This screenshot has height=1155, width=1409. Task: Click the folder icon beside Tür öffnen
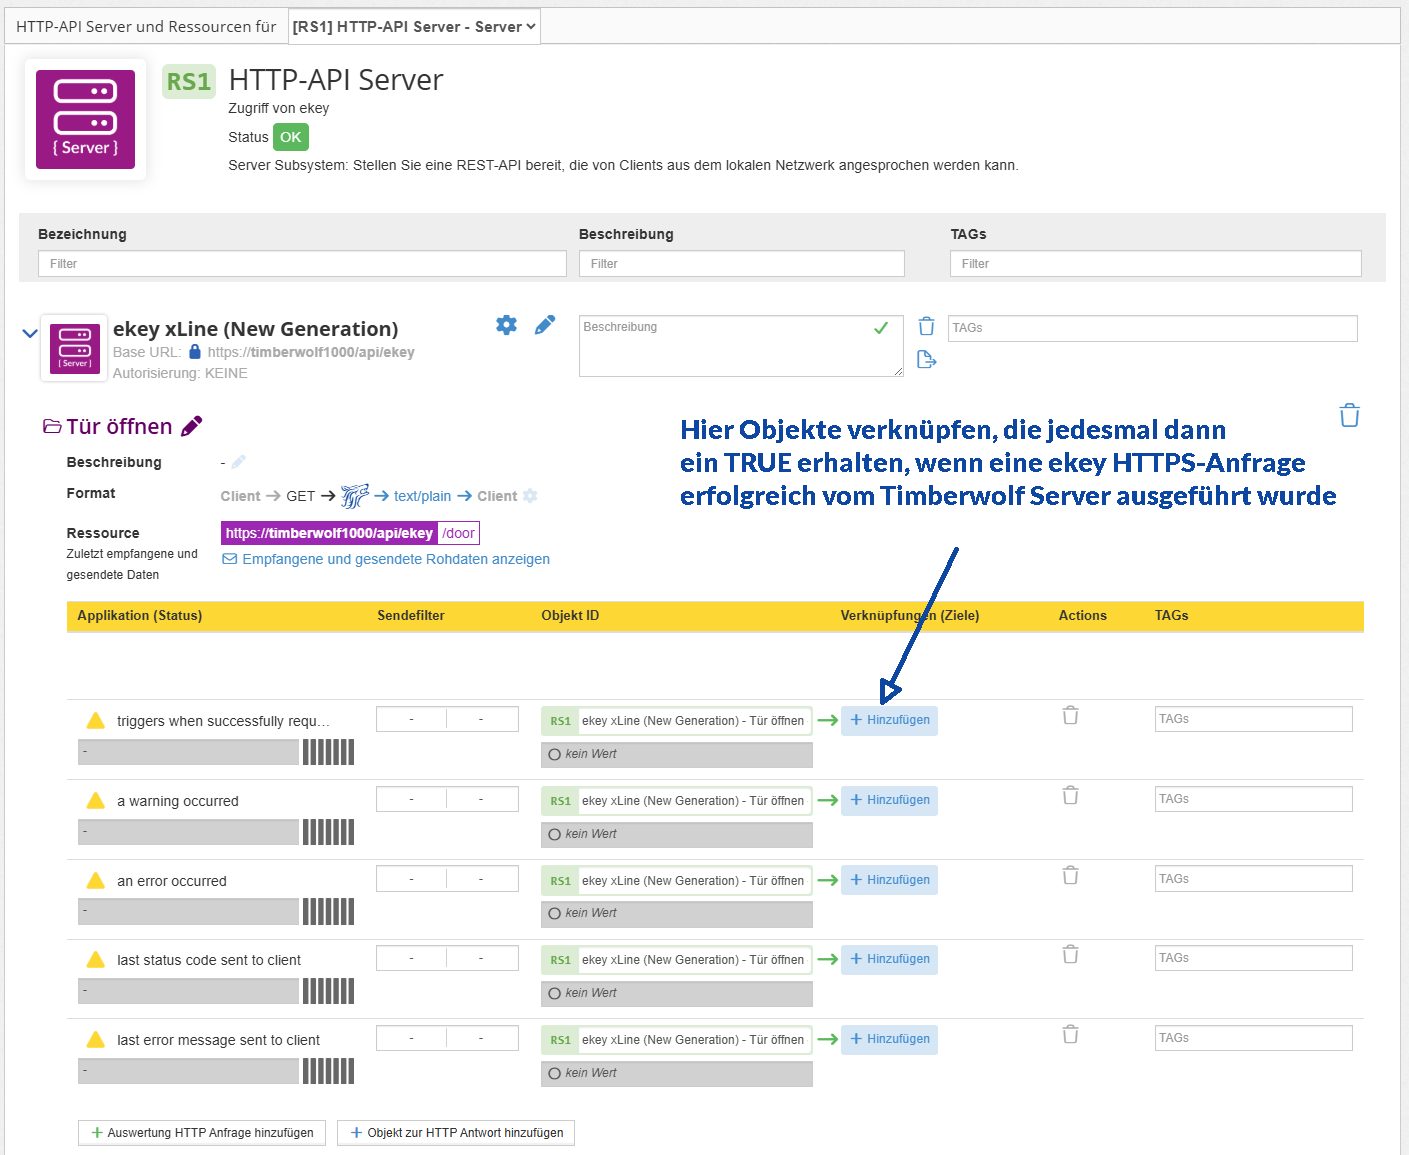(x=52, y=427)
